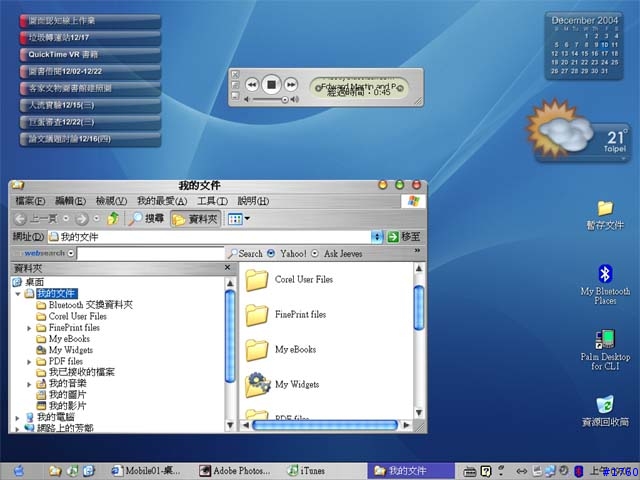Collapse the 我的文件 tree node
This screenshot has height=480, width=640.
(18, 294)
